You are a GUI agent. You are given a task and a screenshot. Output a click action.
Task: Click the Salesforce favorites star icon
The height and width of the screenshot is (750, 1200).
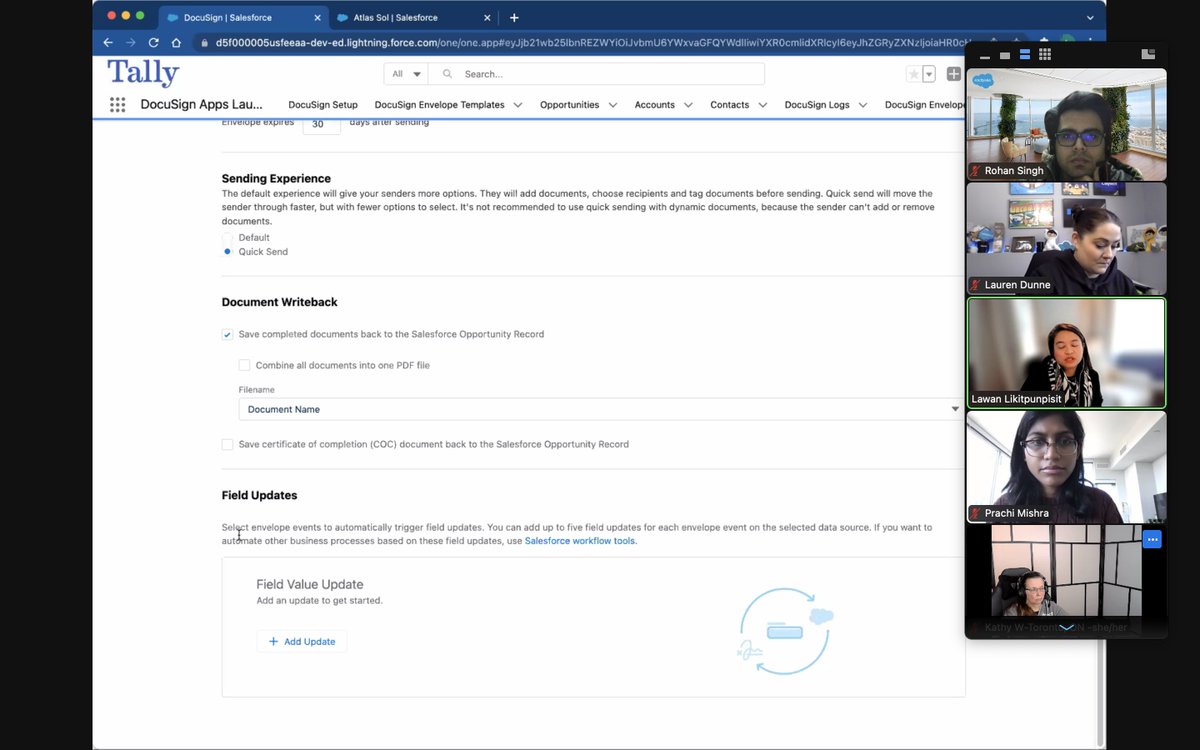pyautogui.click(x=913, y=74)
